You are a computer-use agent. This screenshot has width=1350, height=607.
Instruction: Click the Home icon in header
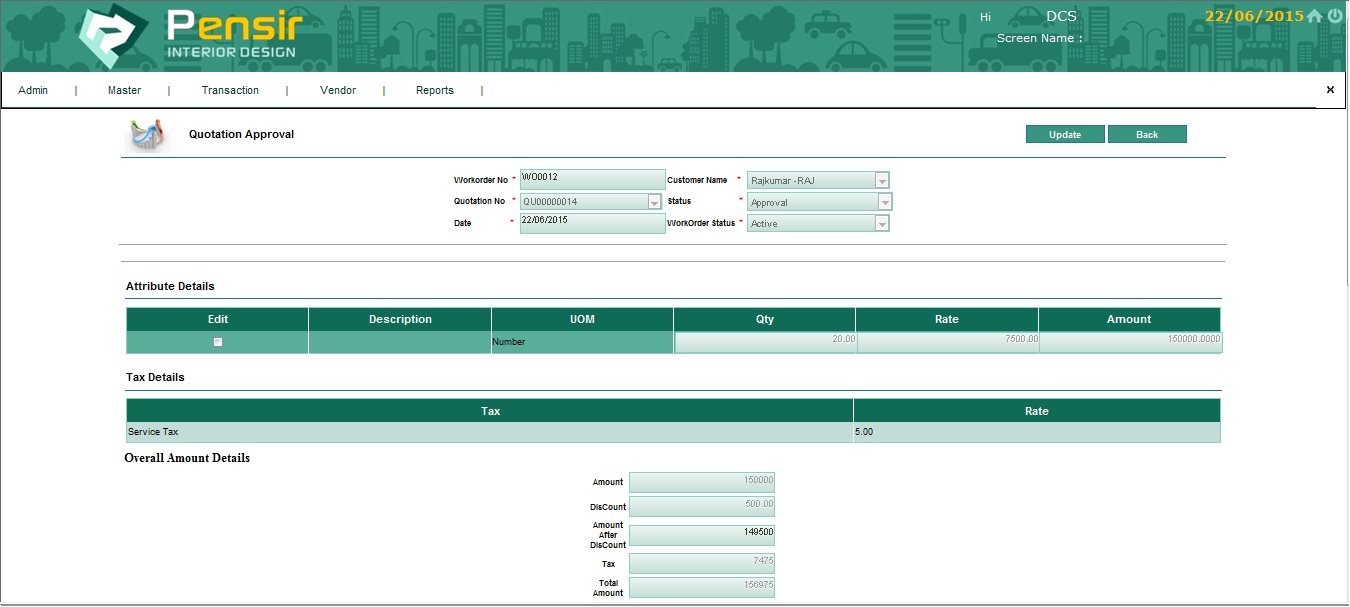(x=1315, y=17)
